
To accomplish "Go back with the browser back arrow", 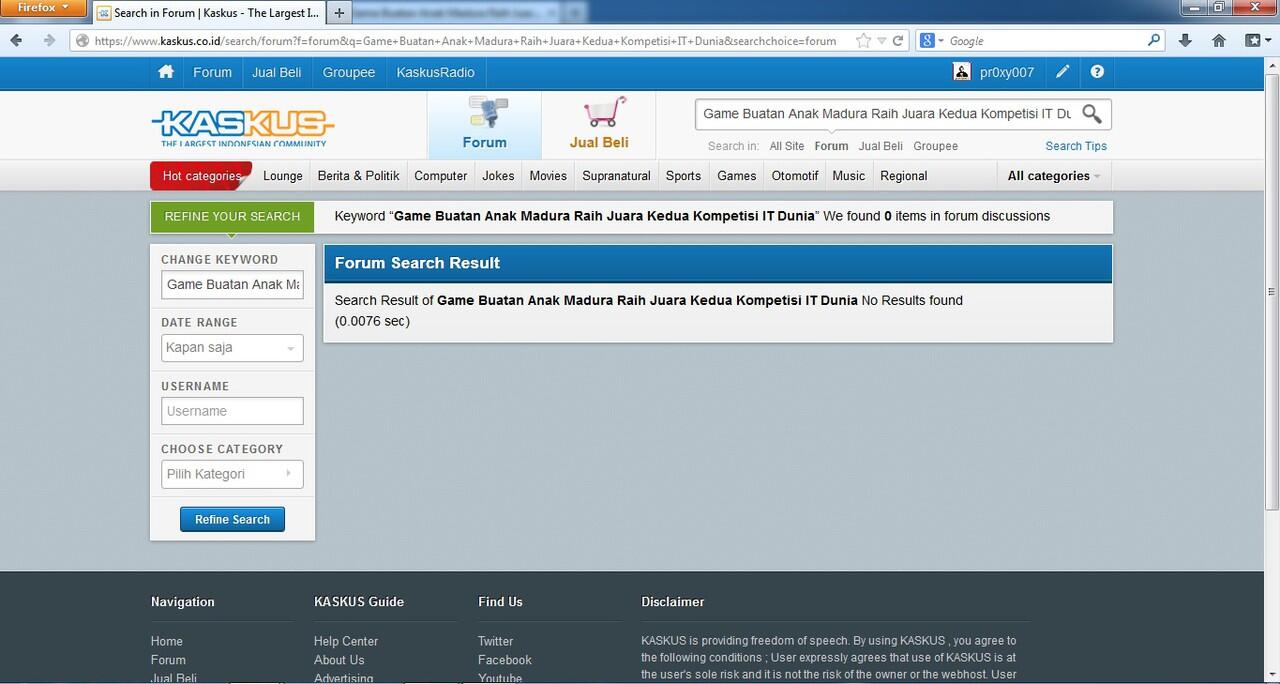I will tap(17, 41).
